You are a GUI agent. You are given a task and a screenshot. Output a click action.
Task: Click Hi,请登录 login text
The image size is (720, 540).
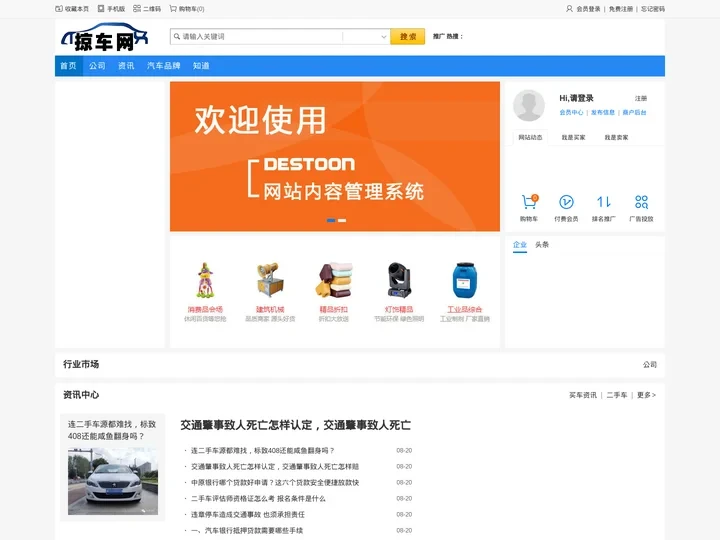coord(576,98)
